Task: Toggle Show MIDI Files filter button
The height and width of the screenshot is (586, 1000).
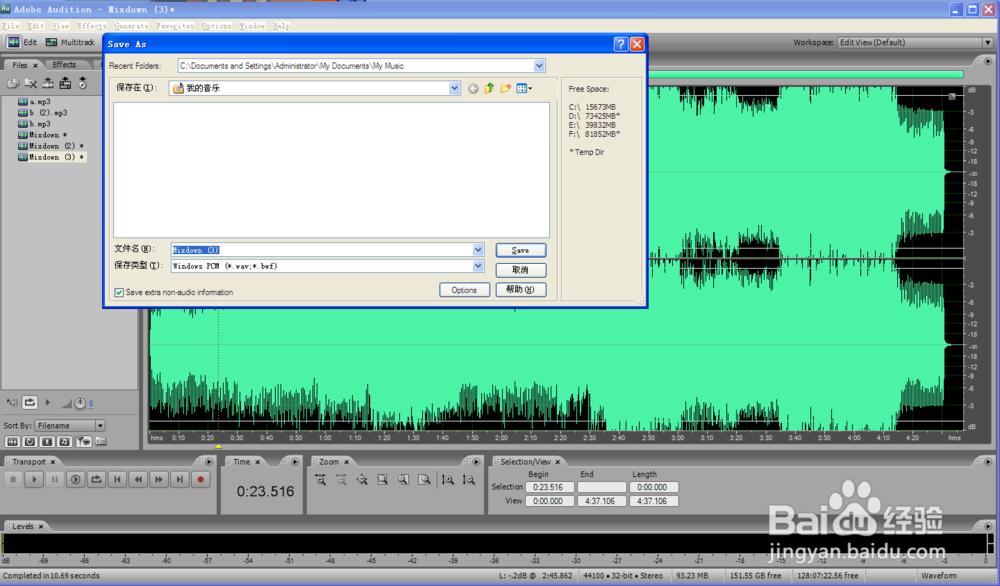Action: 64,441
